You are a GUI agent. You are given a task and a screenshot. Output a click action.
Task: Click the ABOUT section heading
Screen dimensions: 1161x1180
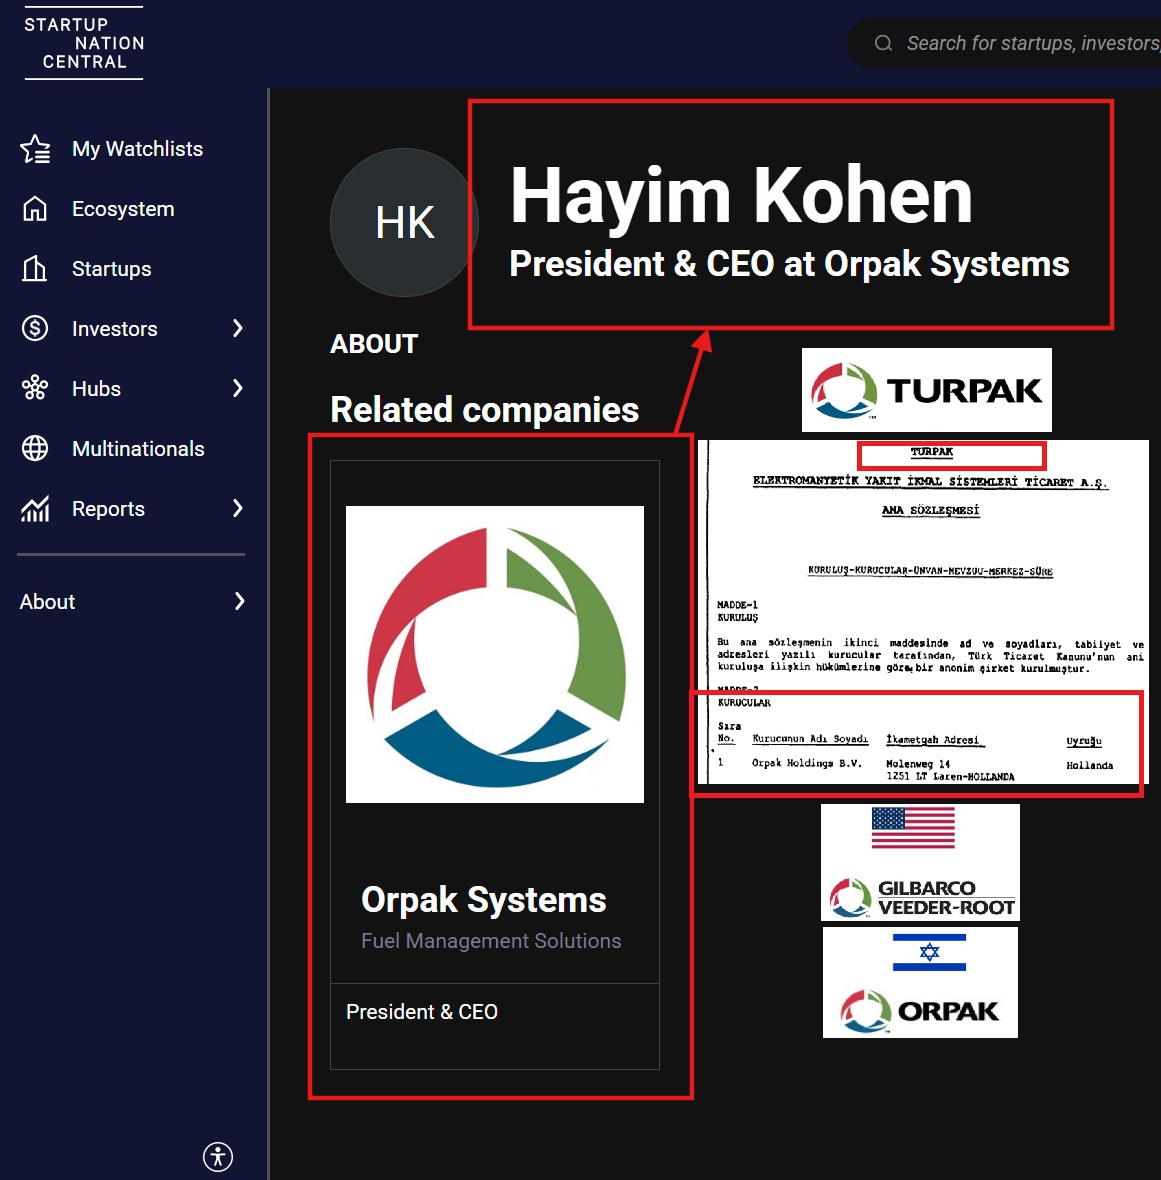[374, 344]
